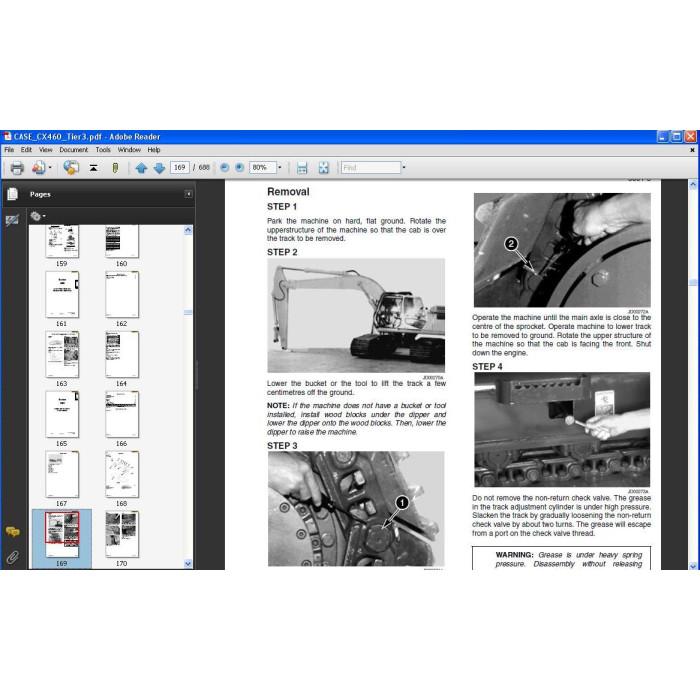
Task: Click the page number field showing 169
Action: coord(179,167)
